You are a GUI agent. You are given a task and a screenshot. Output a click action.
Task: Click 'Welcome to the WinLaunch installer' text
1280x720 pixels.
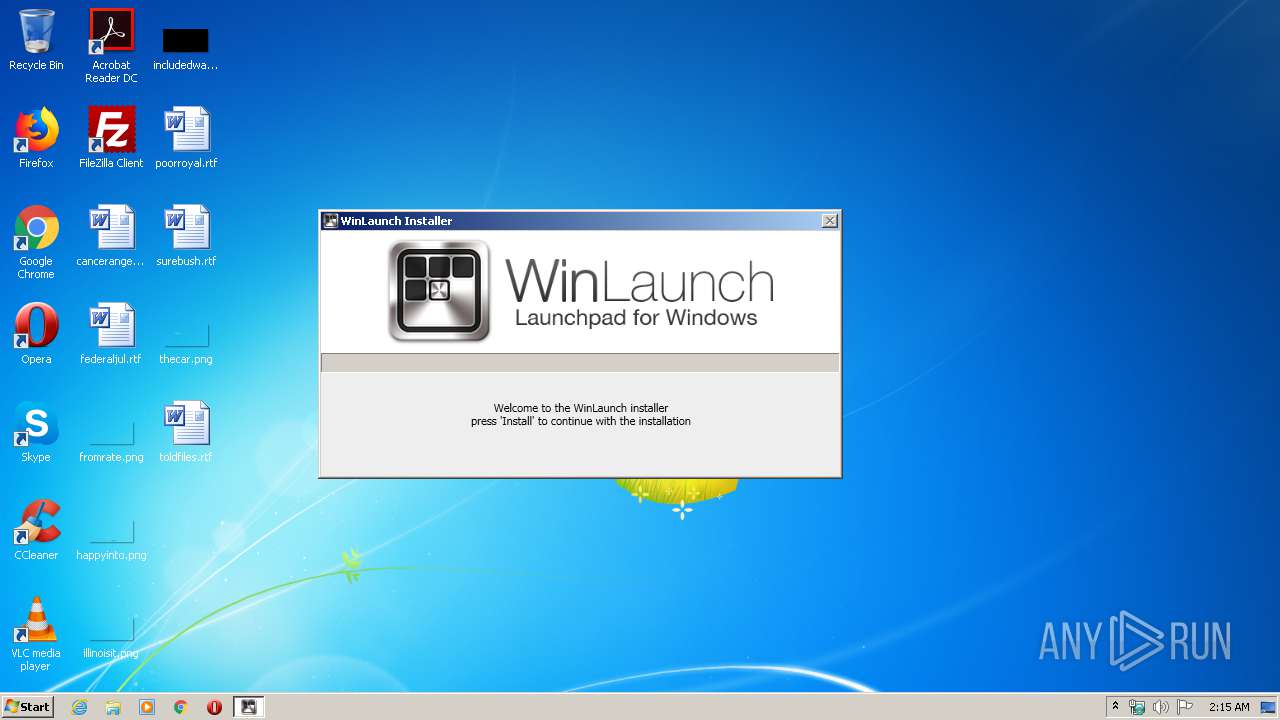(x=581, y=408)
